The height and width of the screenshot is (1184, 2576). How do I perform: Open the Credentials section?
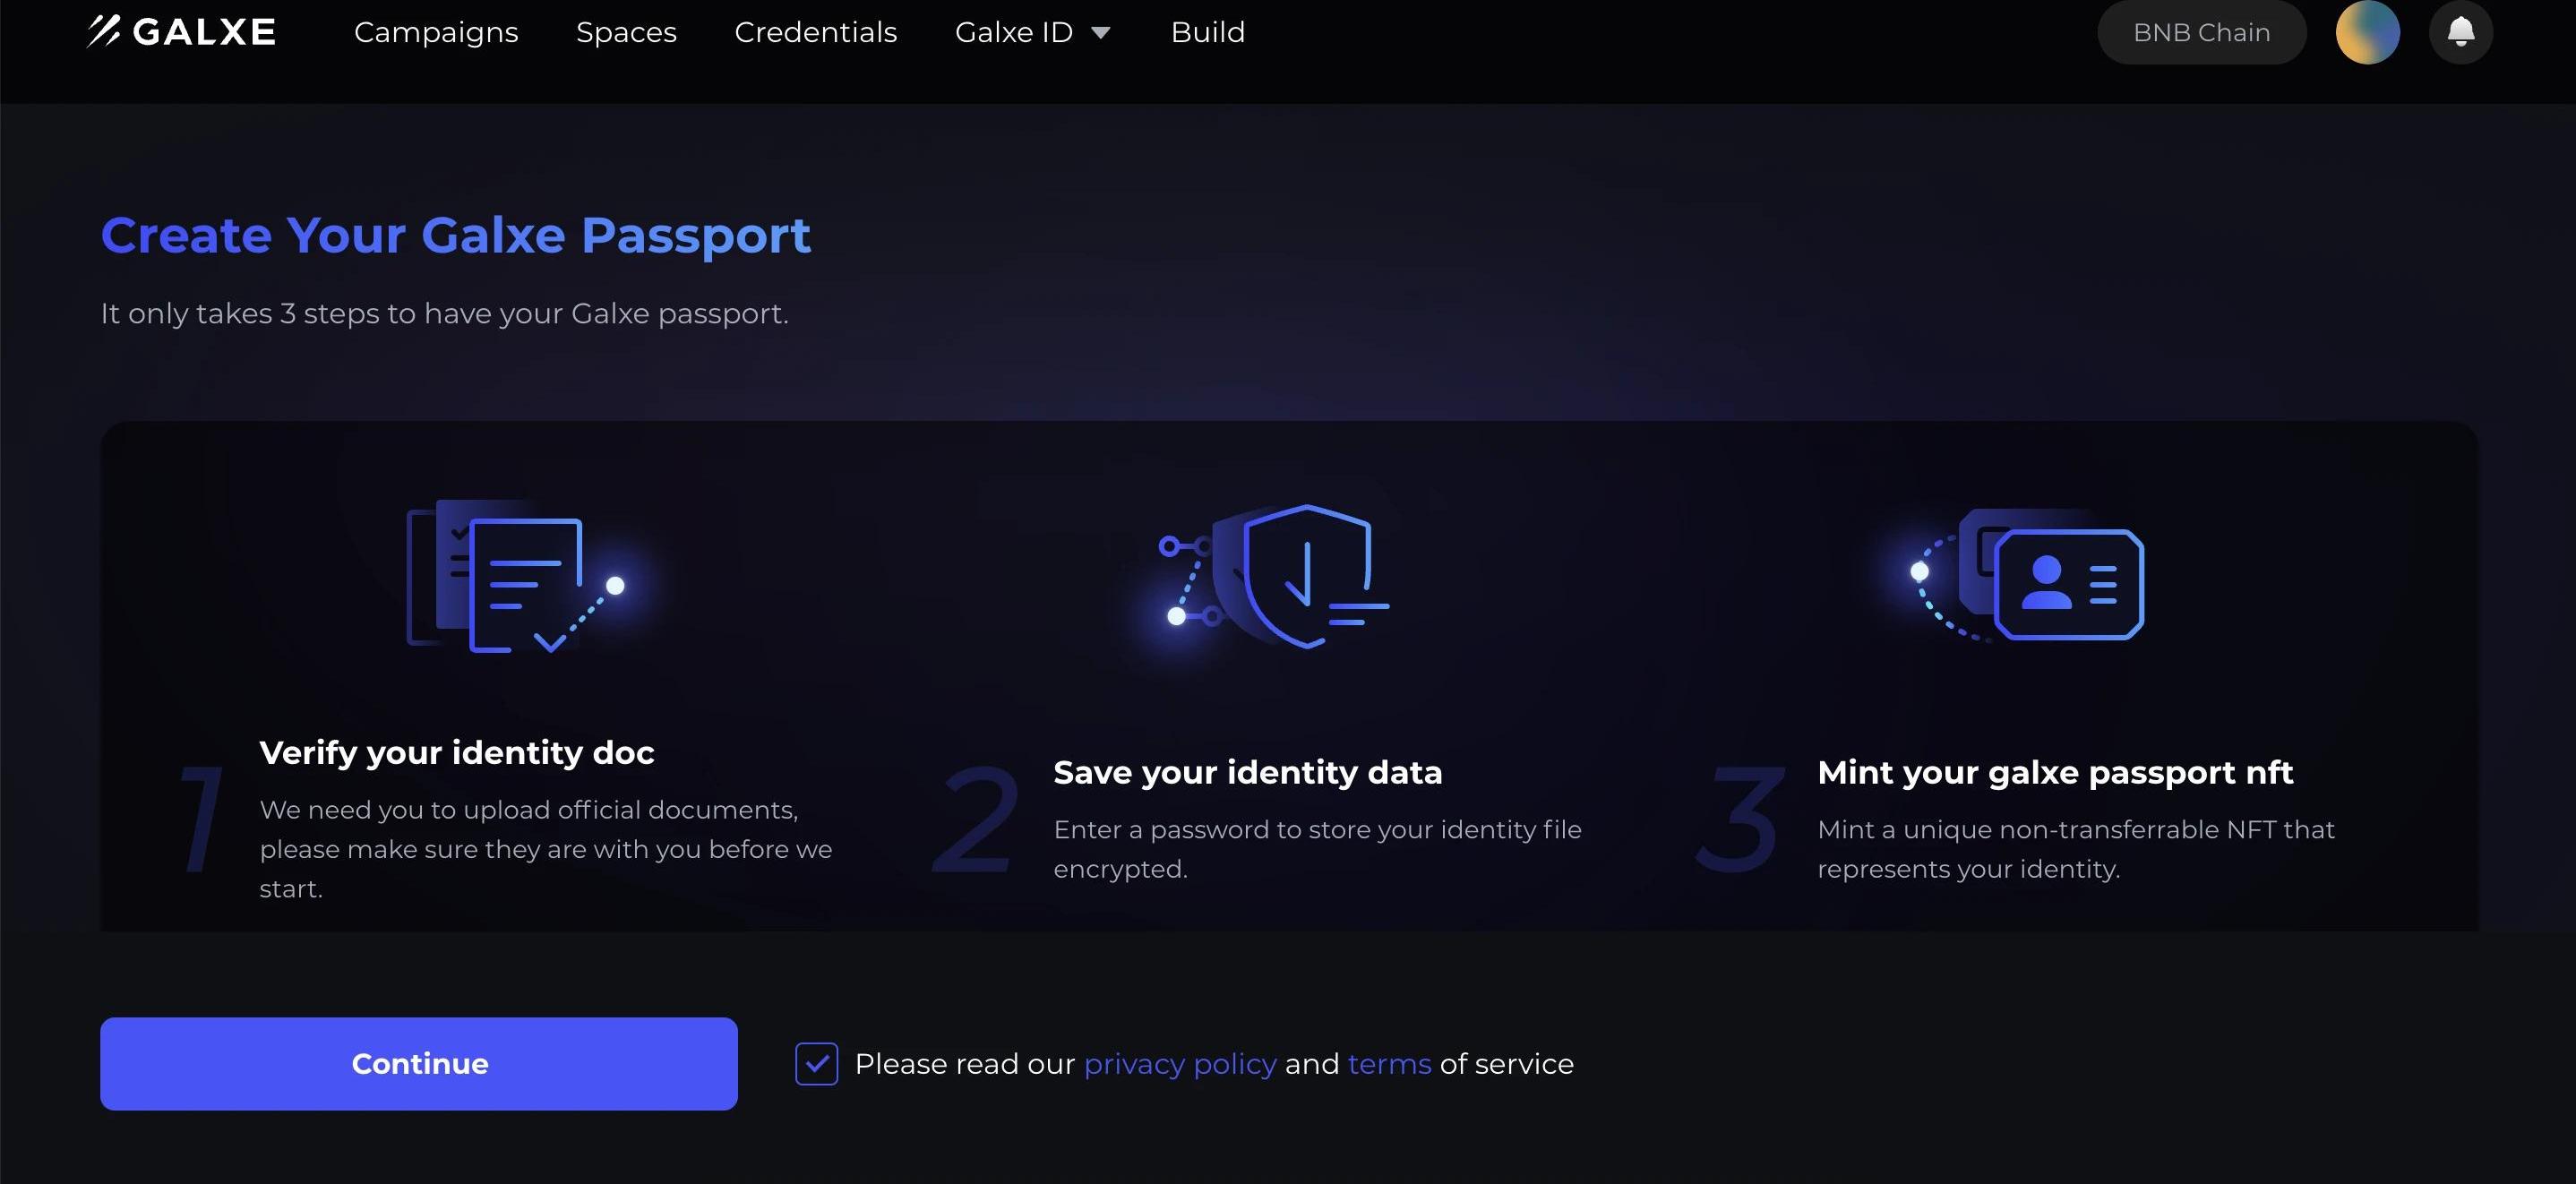815,32
